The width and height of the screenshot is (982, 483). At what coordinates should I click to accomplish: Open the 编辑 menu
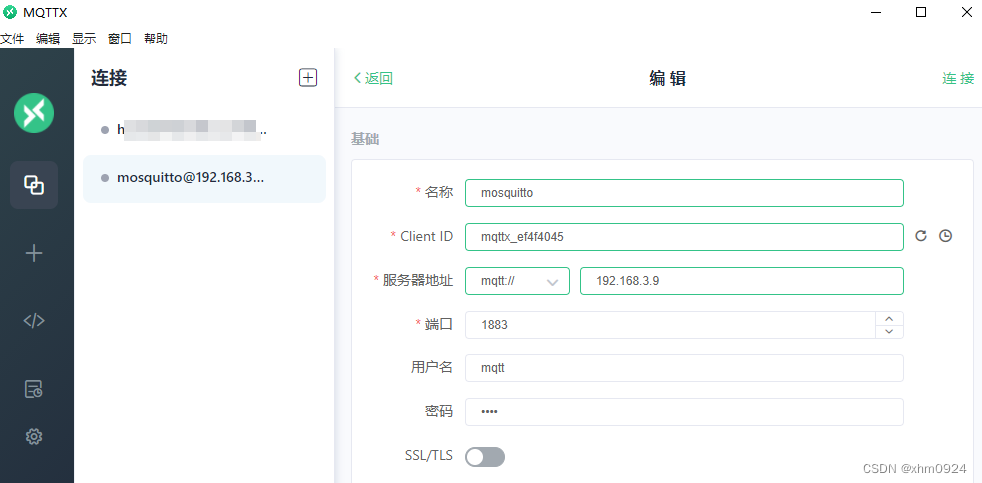pyautogui.click(x=48, y=39)
